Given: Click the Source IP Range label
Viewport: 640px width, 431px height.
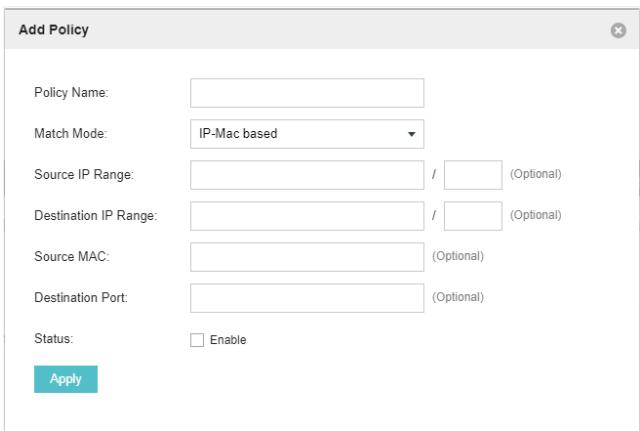Looking at the screenshot, I should pos(84,175).
